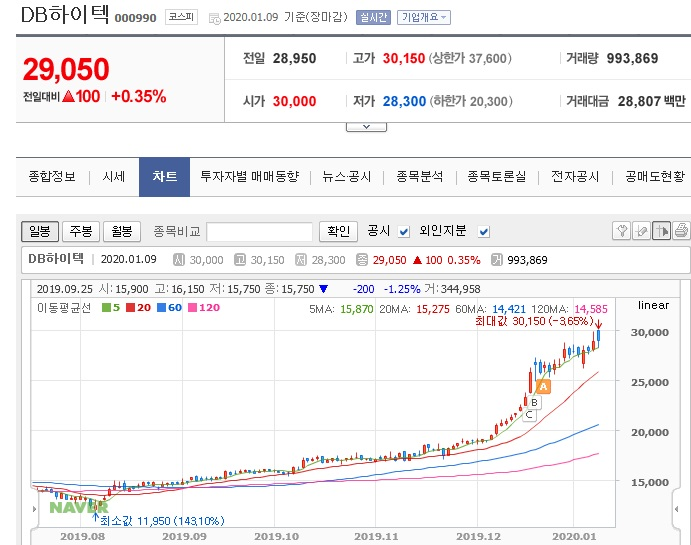Open the 기업개요 dropdown
This screenshot has height=545, width=691.
click(x=424, y=18)
